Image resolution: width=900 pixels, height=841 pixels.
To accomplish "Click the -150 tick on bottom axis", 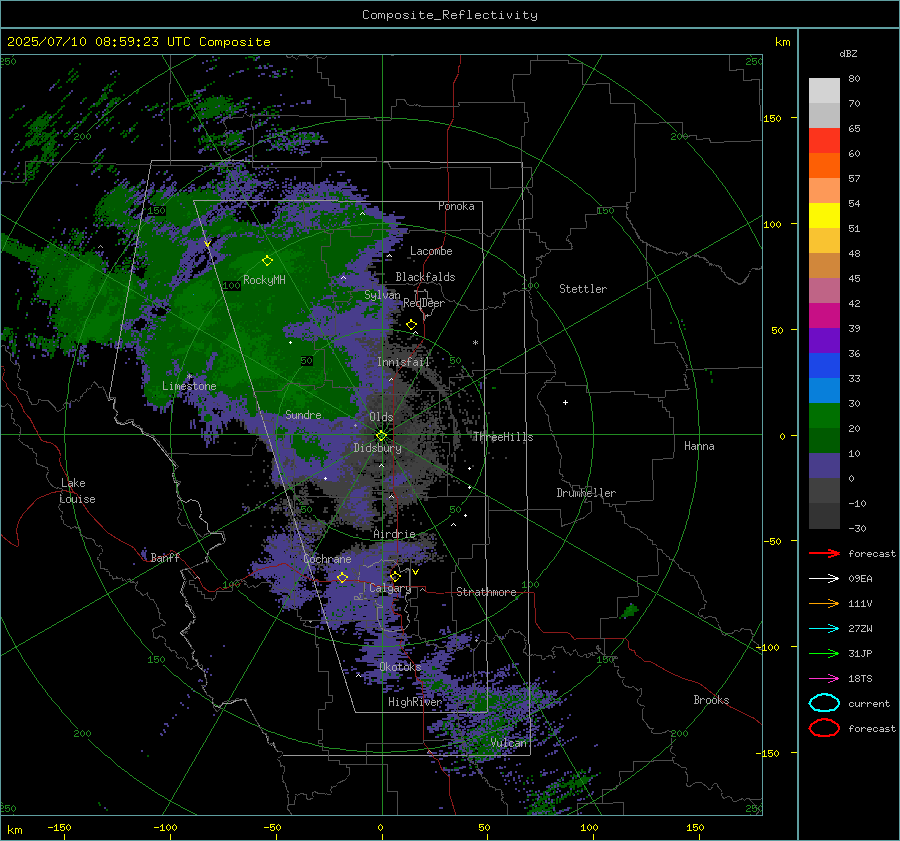I will point(59,827).
